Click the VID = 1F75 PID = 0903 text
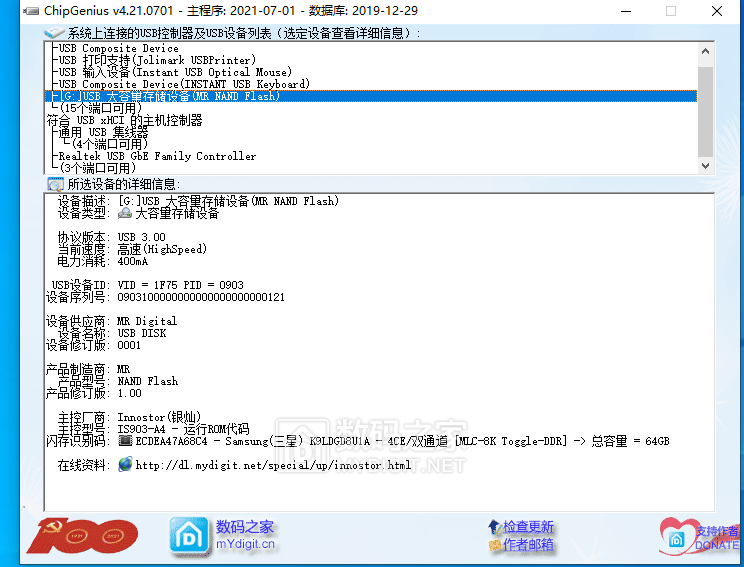The width and height of the screenshot is (744, 567). [x=180, y=285]
